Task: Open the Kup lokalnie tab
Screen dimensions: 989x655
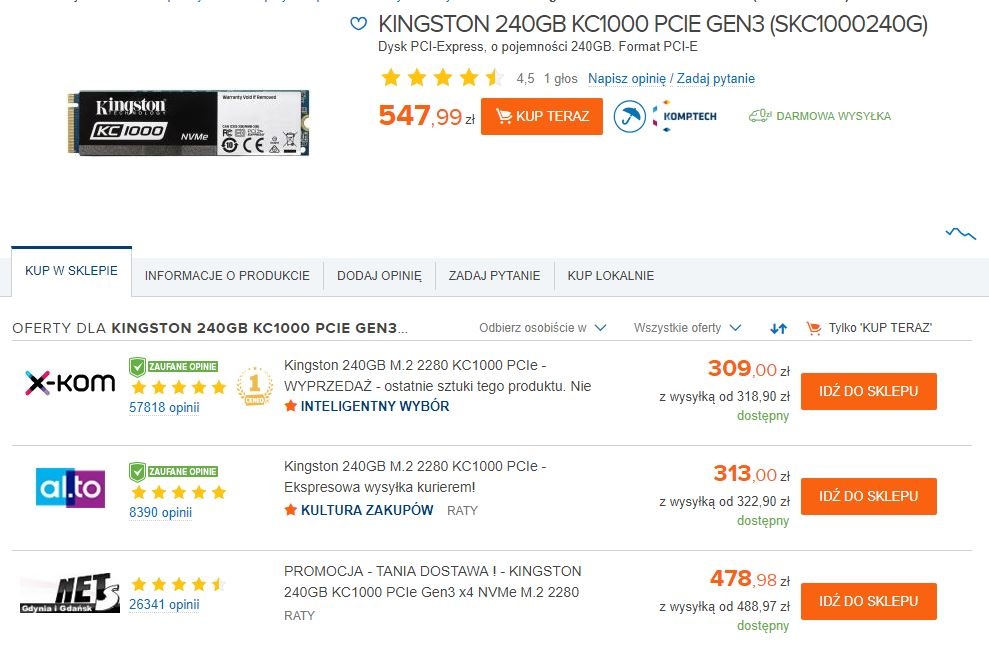Action: [611, 276]
